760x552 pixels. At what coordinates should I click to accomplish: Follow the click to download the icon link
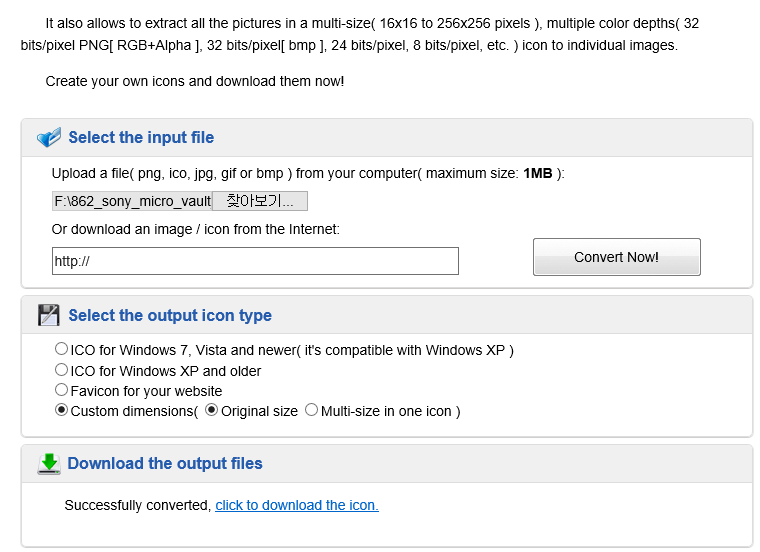click(297, 505)
